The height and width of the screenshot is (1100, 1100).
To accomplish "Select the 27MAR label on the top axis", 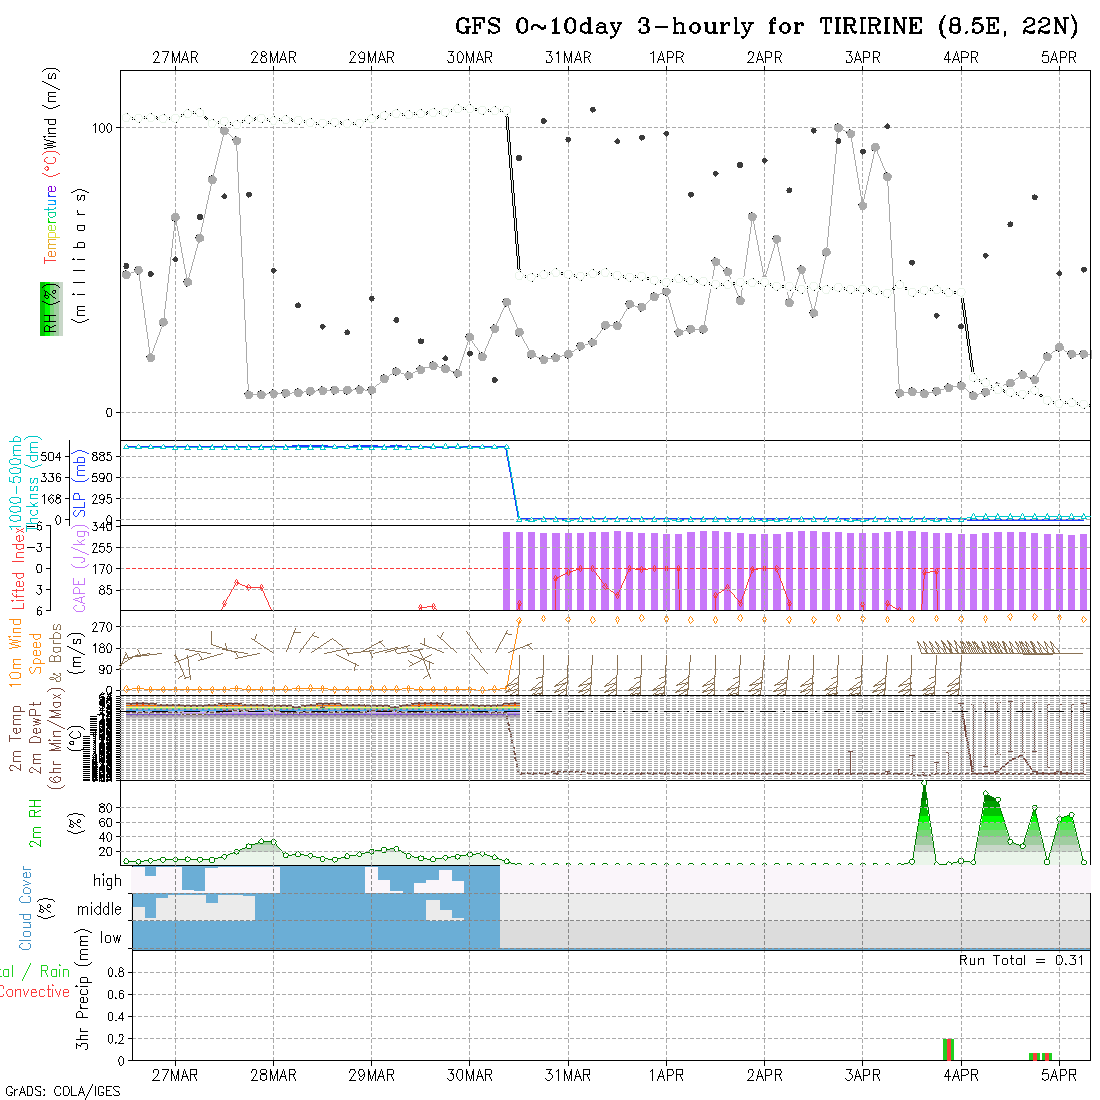I will coord(175,58).
